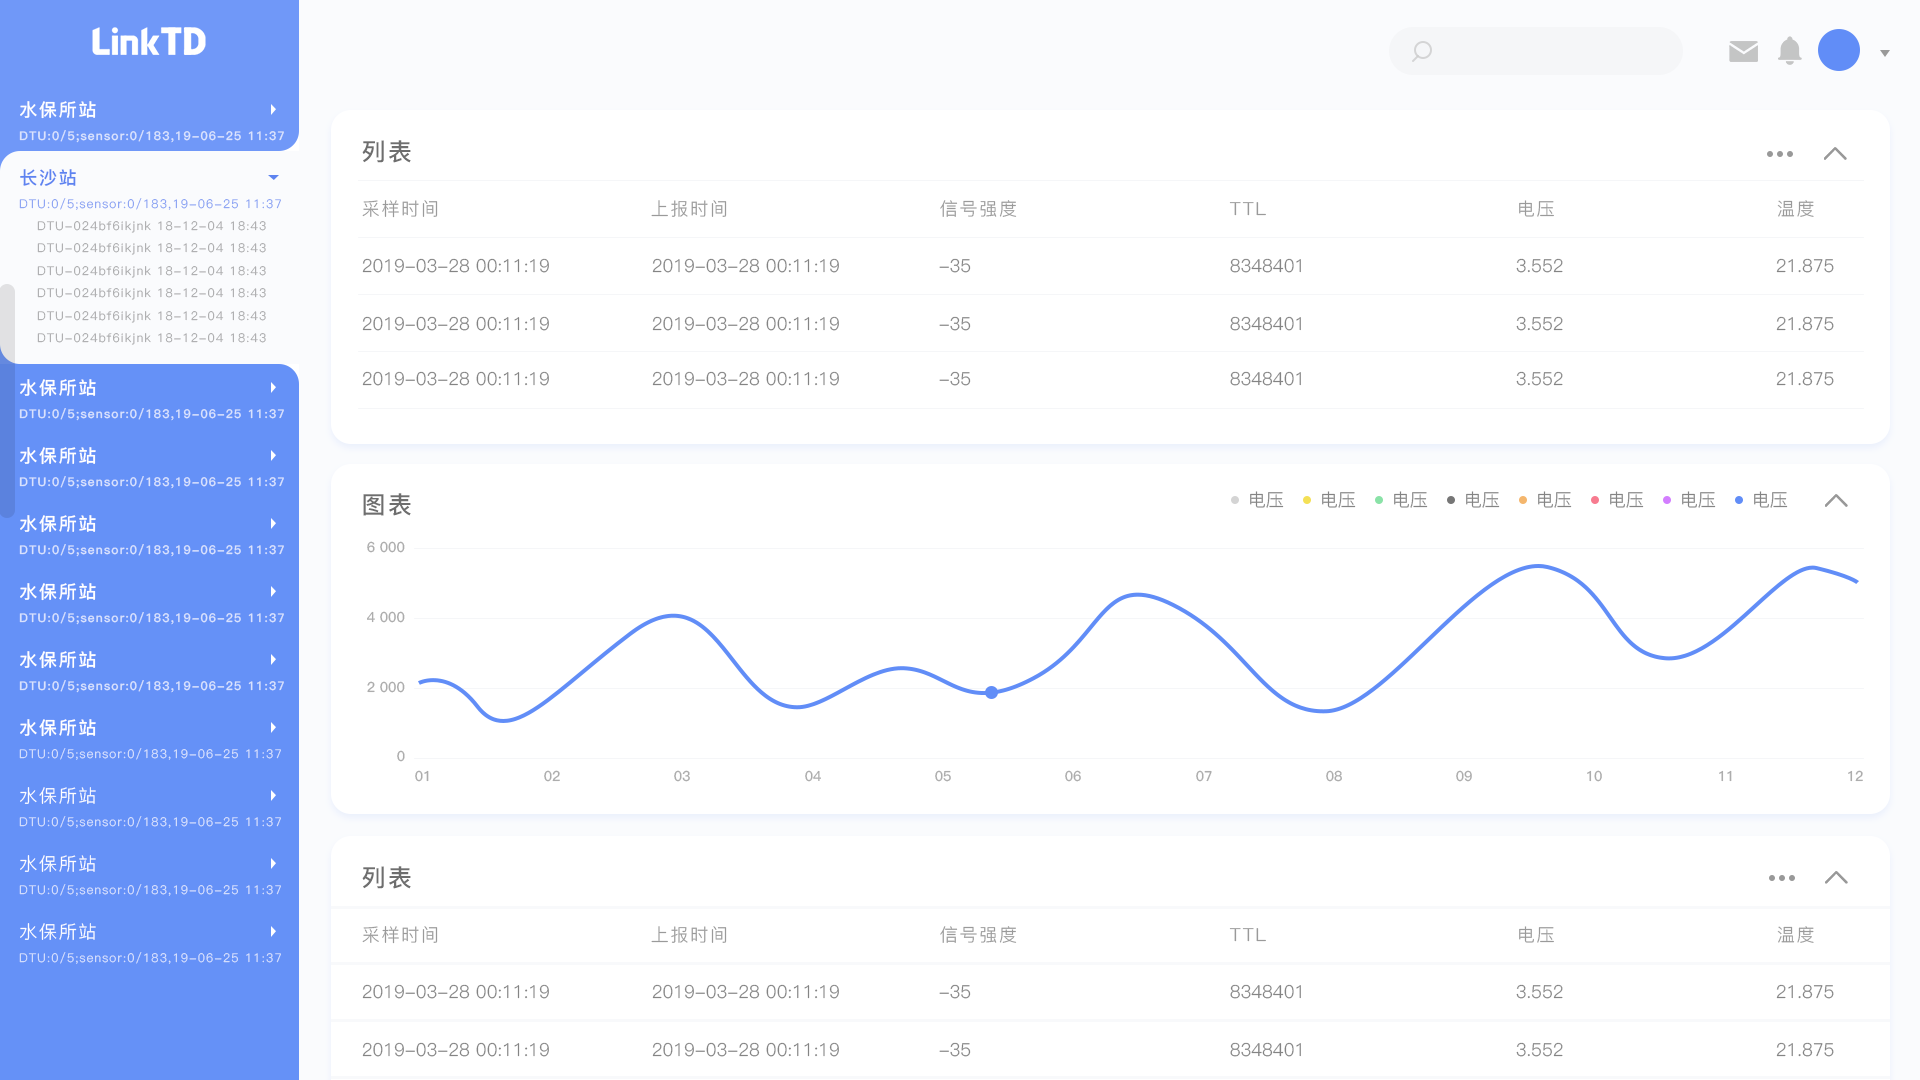Click the 采样时间 column header in top table
Screen dimensions: 1920x1080
tap(400, 209)
